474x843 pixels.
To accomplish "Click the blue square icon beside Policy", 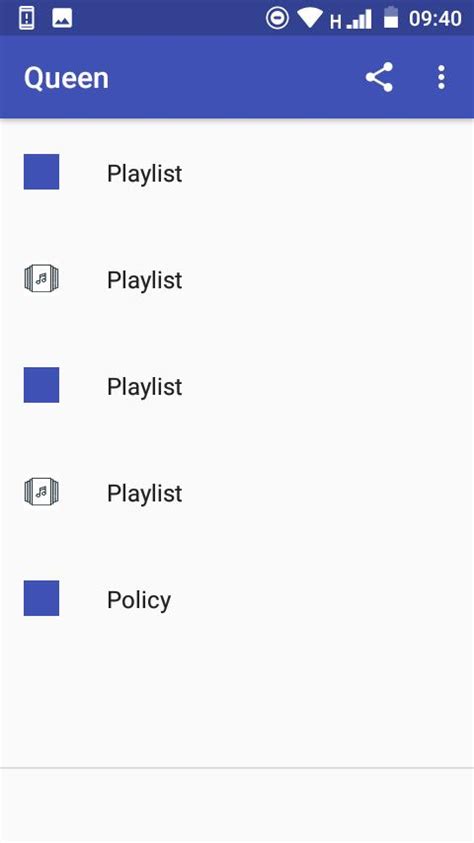I will [41, 598].
